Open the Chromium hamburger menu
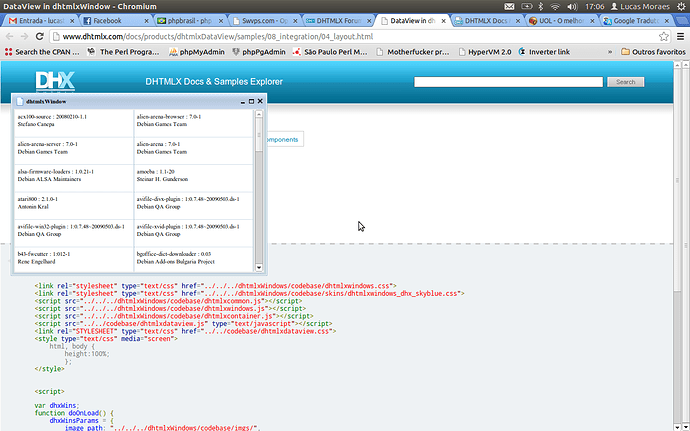 (x=680, y=37)
